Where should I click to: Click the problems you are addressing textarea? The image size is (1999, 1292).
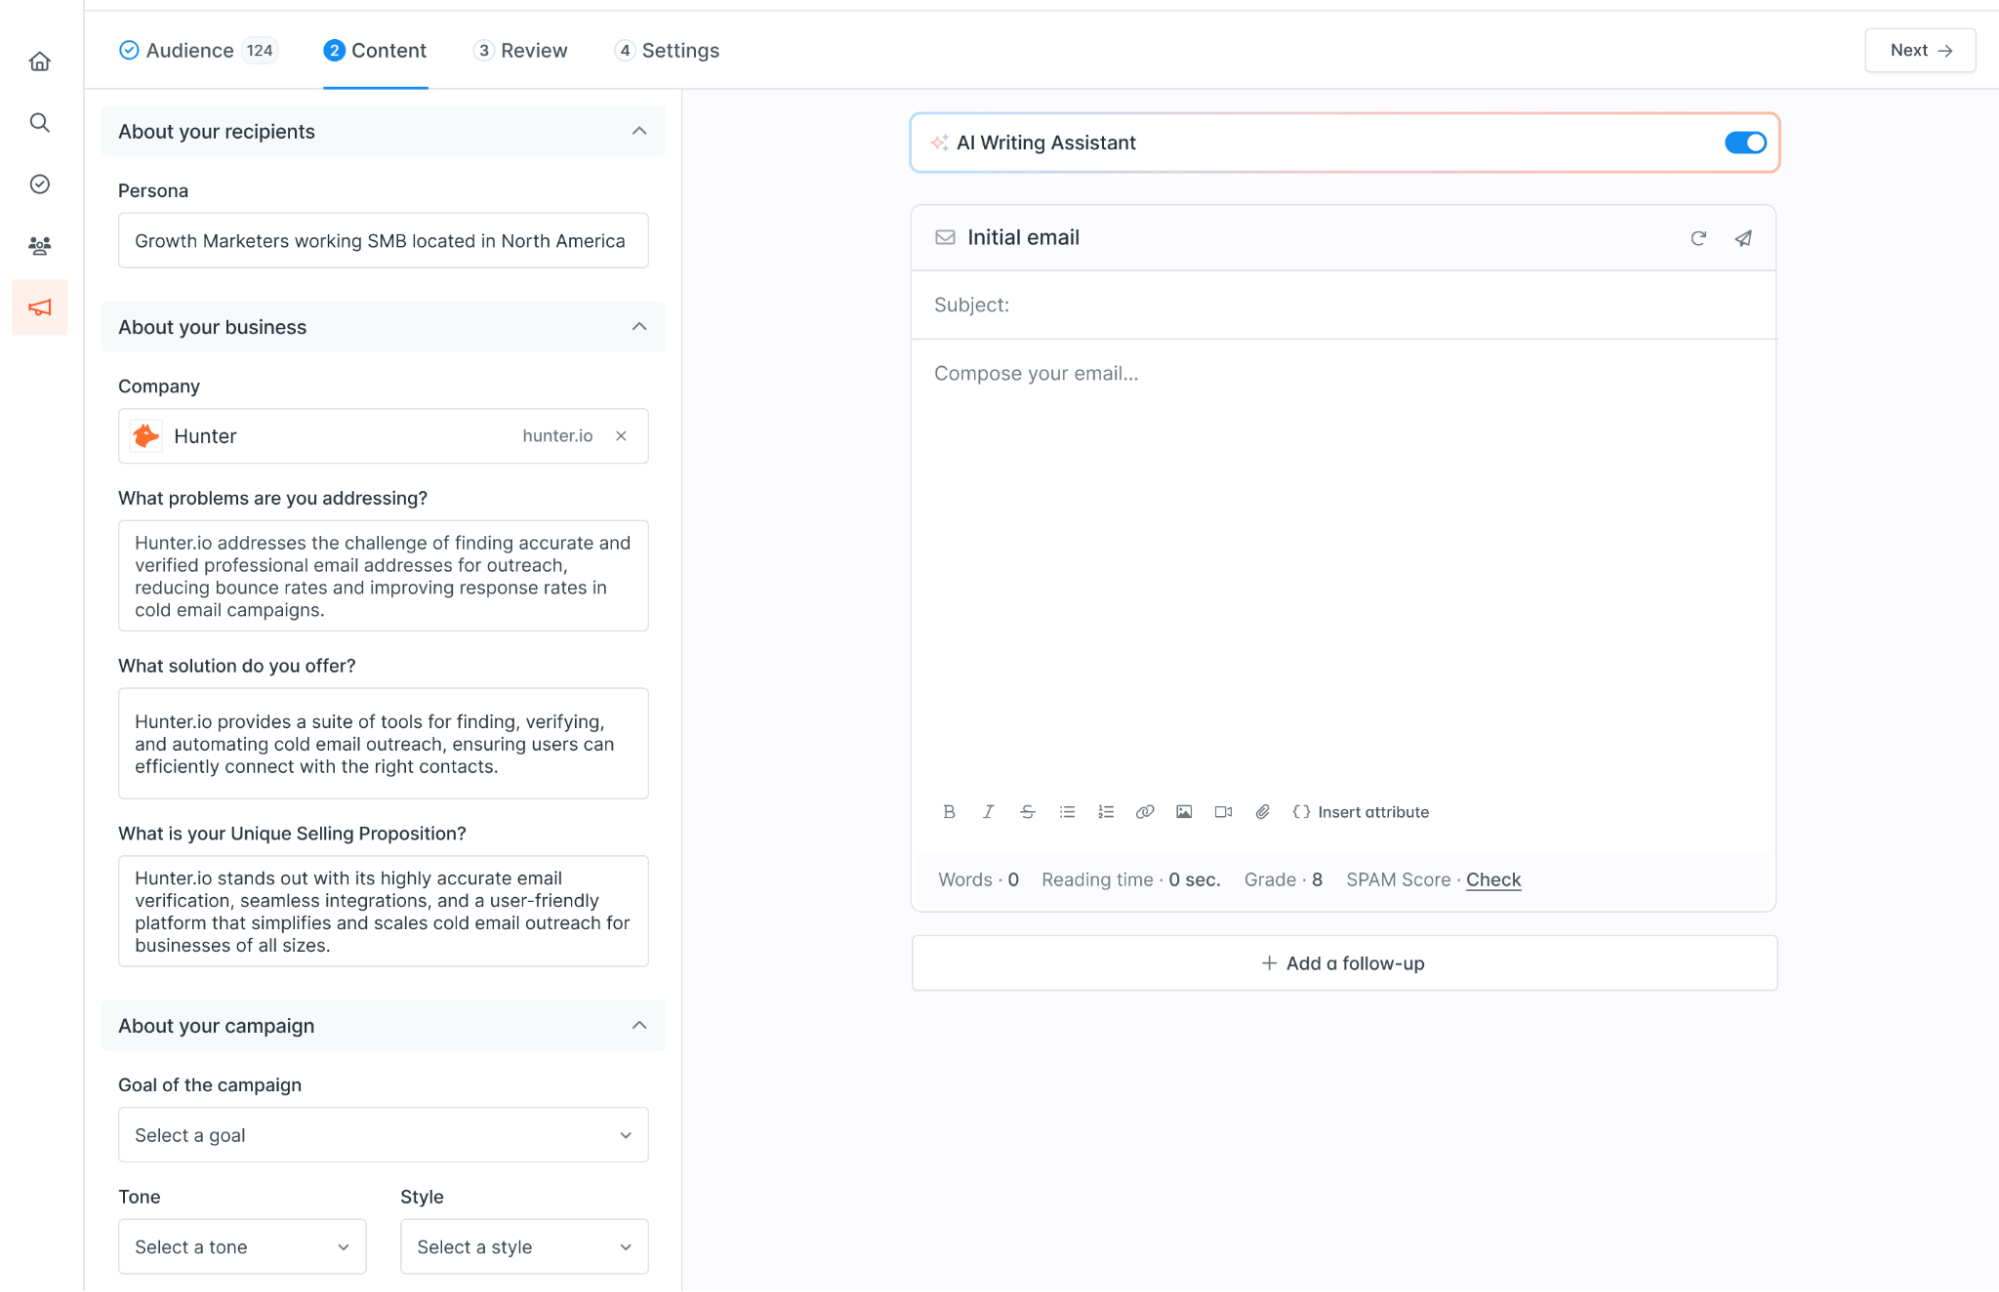383,576
